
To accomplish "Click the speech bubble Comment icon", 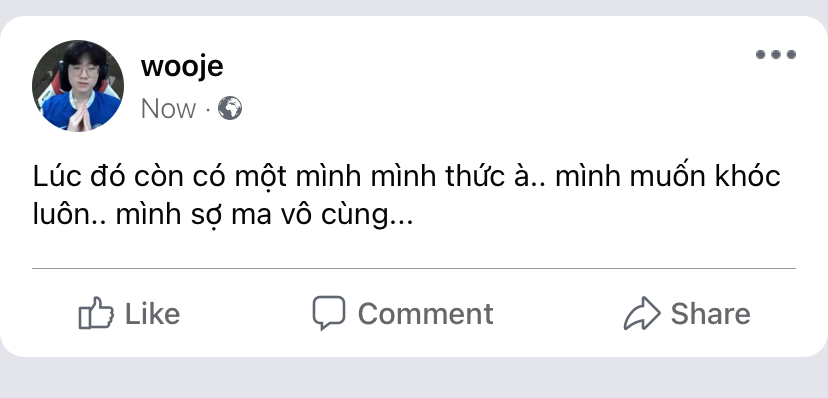I will click(329, 312).
